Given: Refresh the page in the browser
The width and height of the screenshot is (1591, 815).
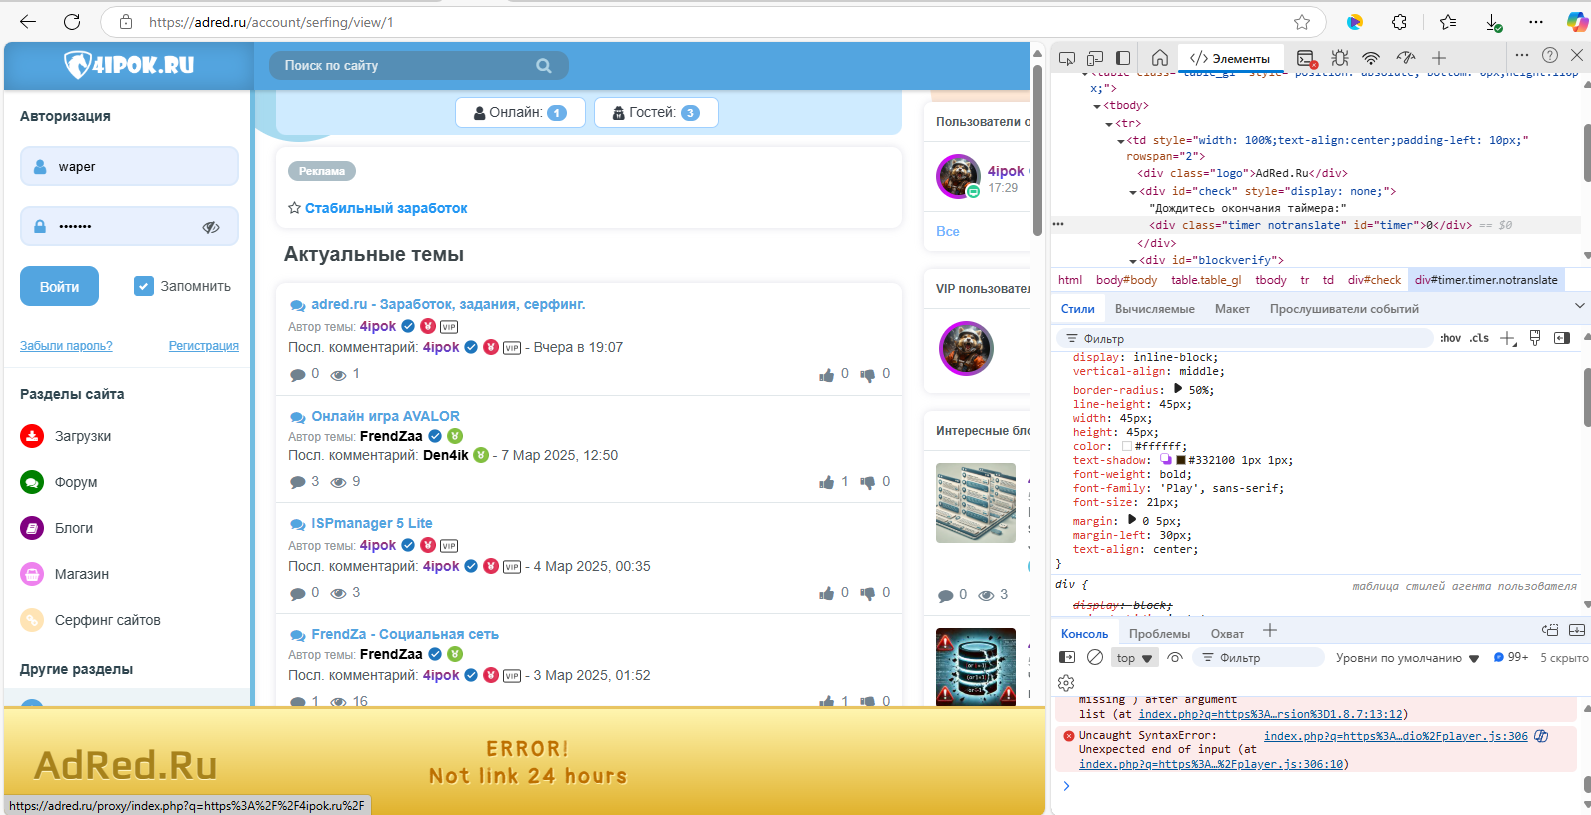Looking at the screenshot, I should [72, 22].
